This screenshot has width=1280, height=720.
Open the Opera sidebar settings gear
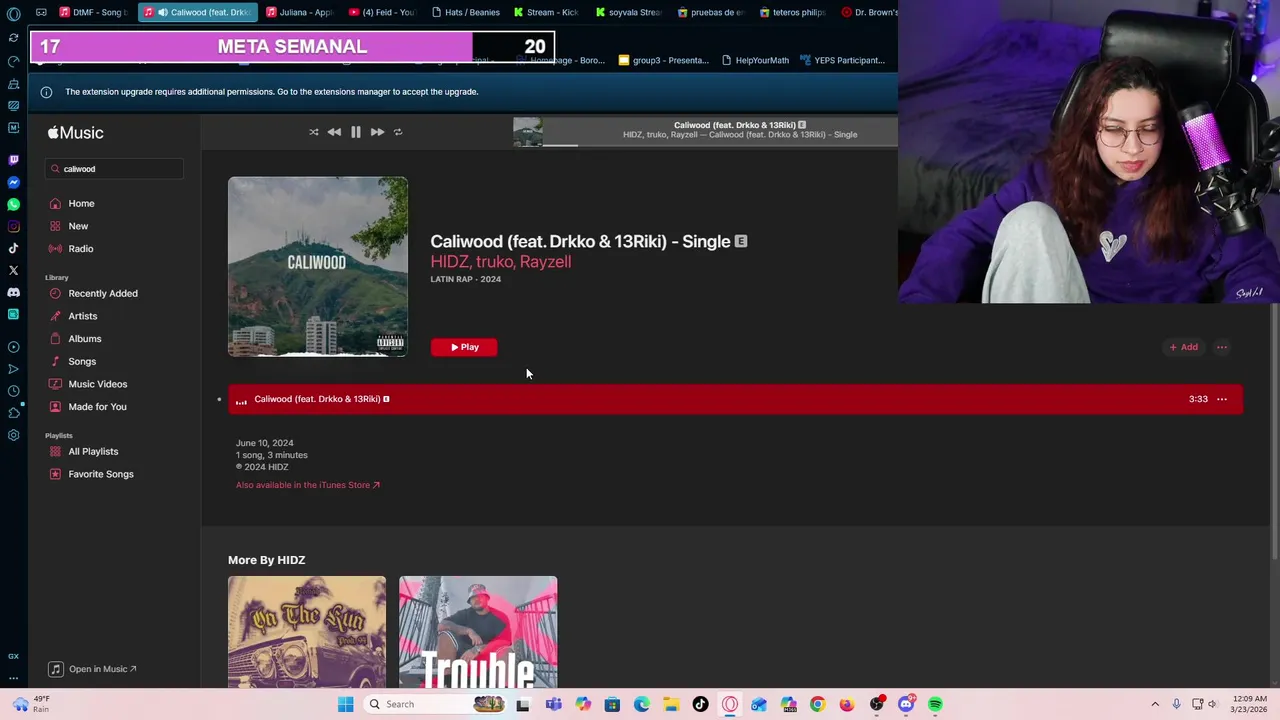[13, 435]
